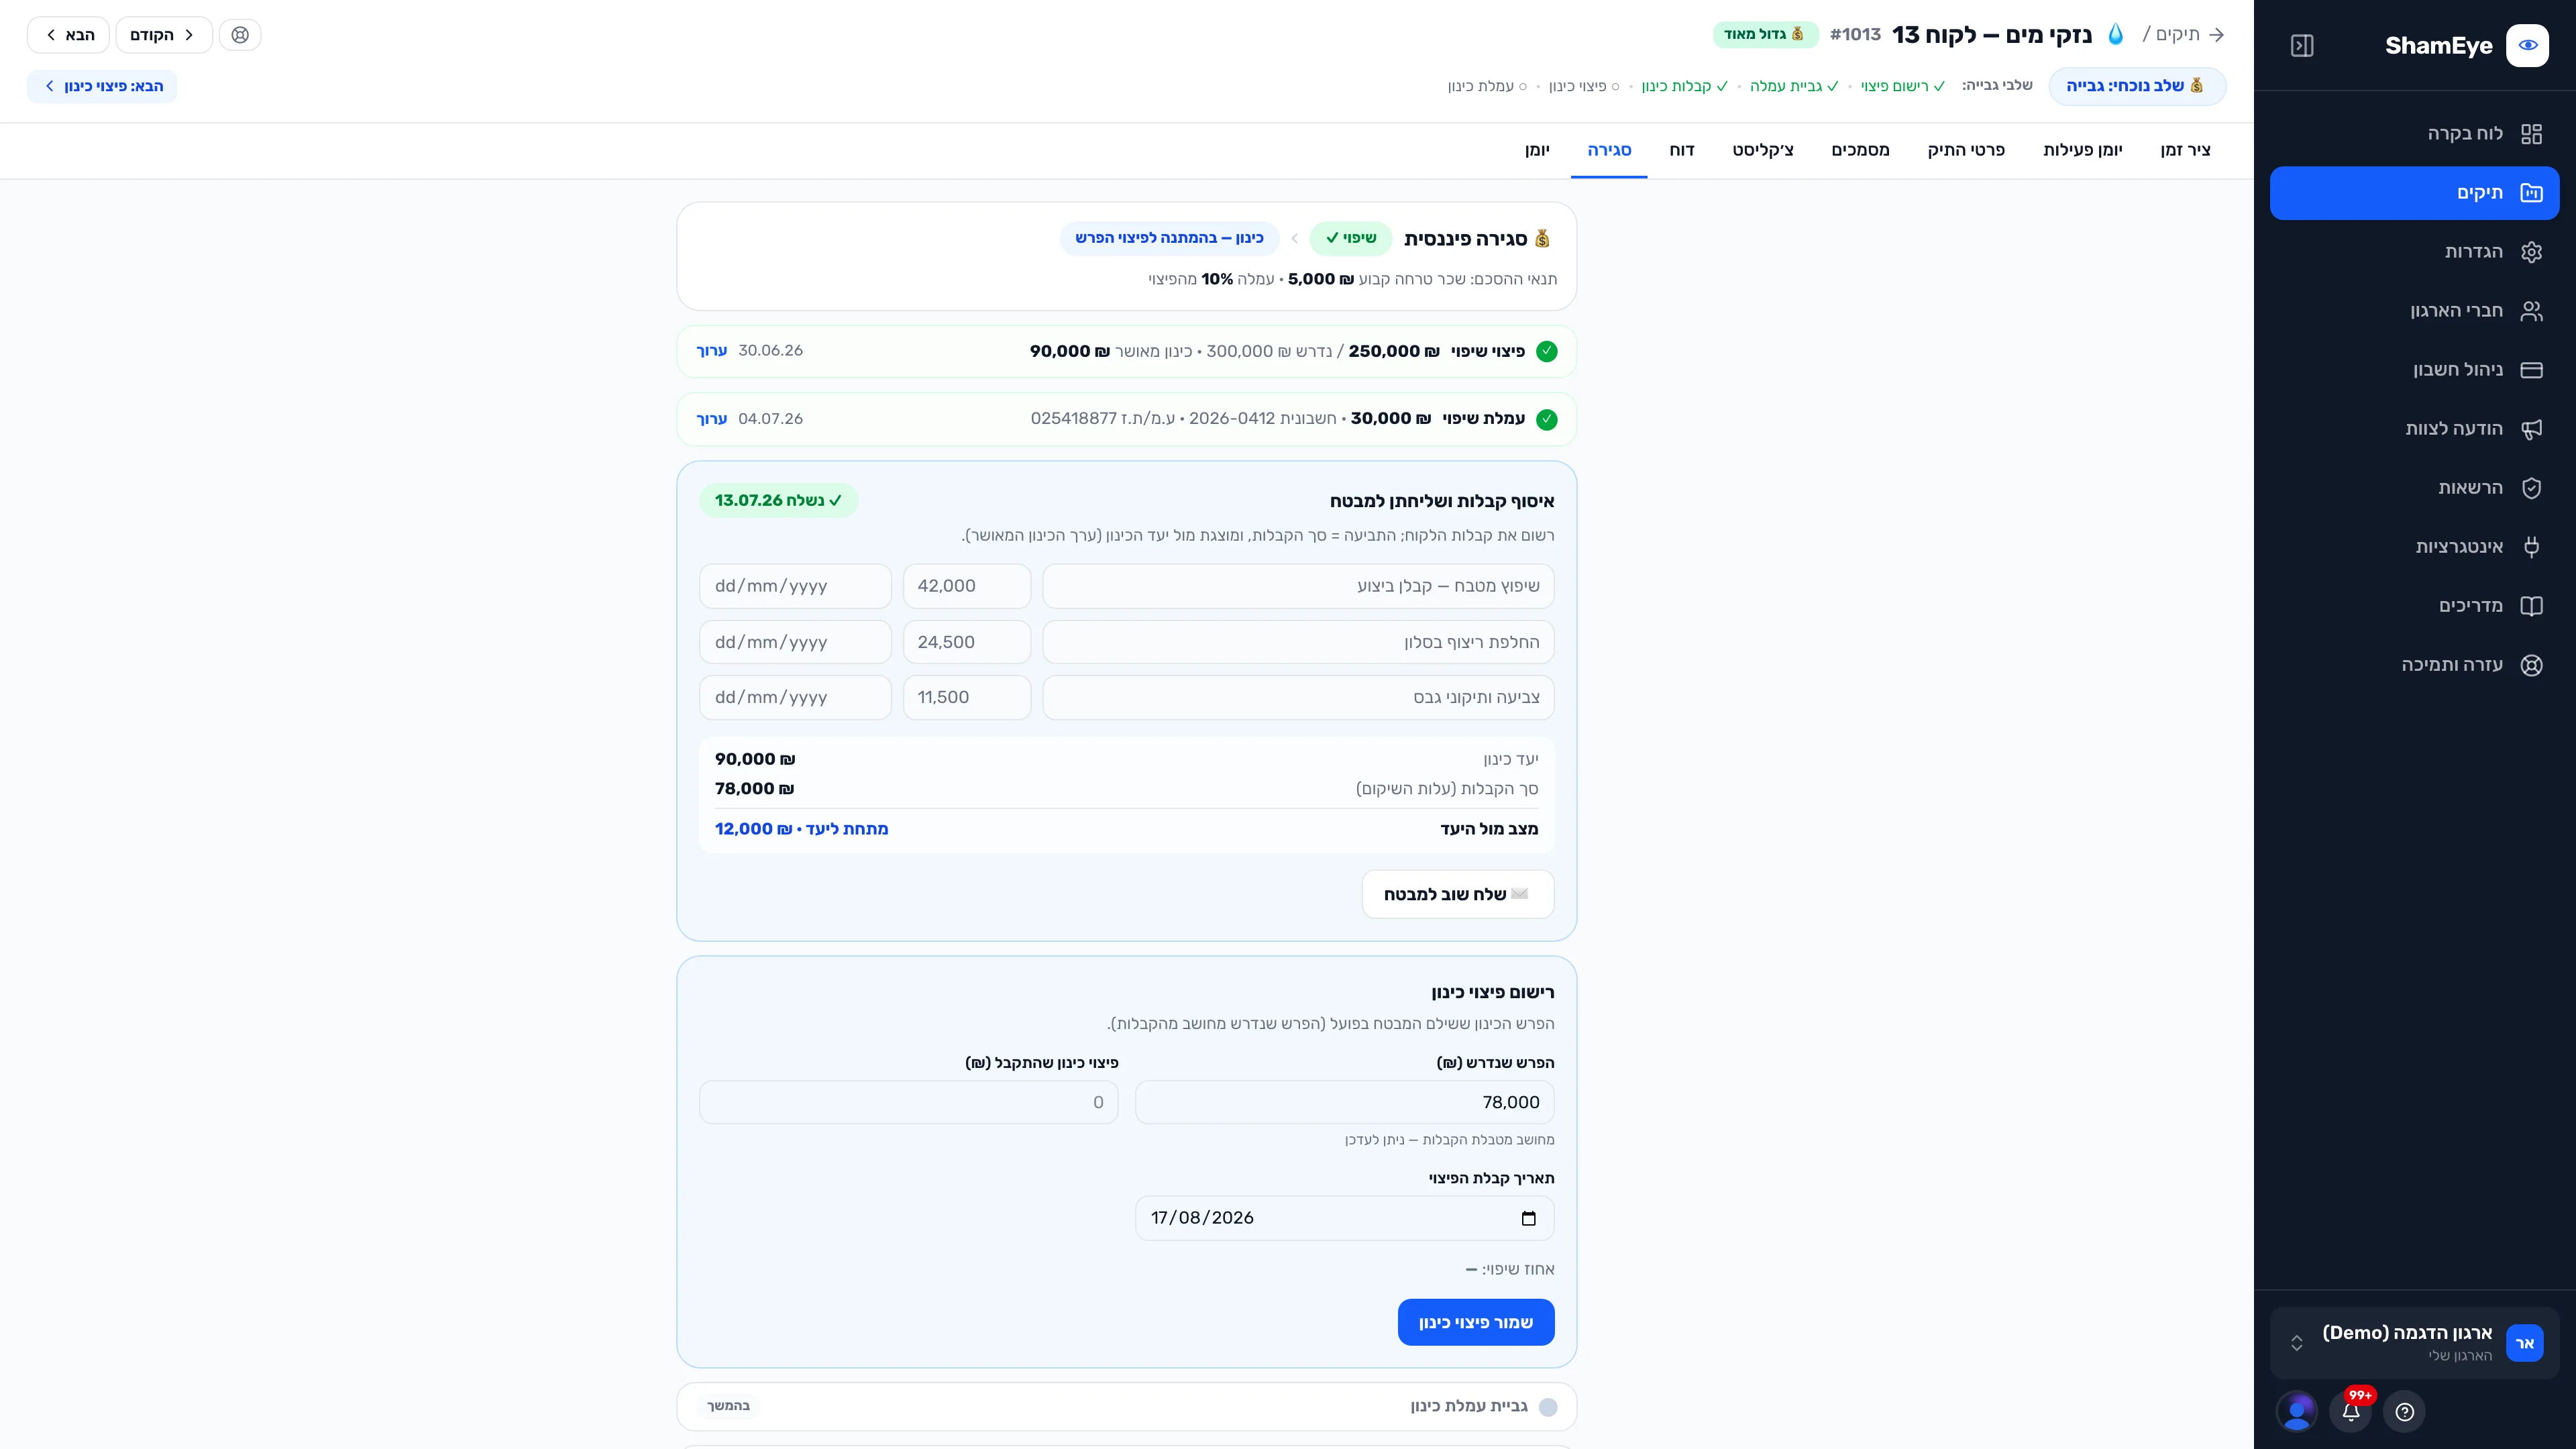This screenshot has width=2576, height=1449.
Task: Open הגדרות settings gear icon
Action: tap(2531, 252)
